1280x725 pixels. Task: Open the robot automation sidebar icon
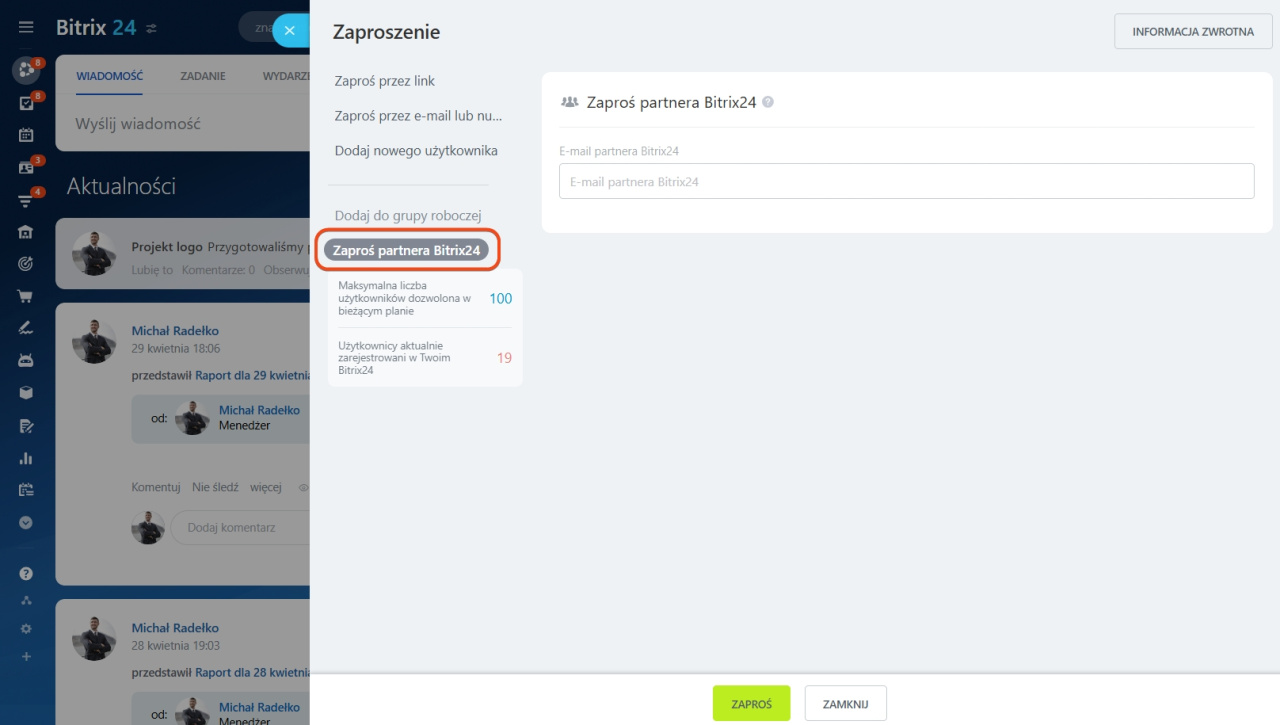tap(26, 360)
